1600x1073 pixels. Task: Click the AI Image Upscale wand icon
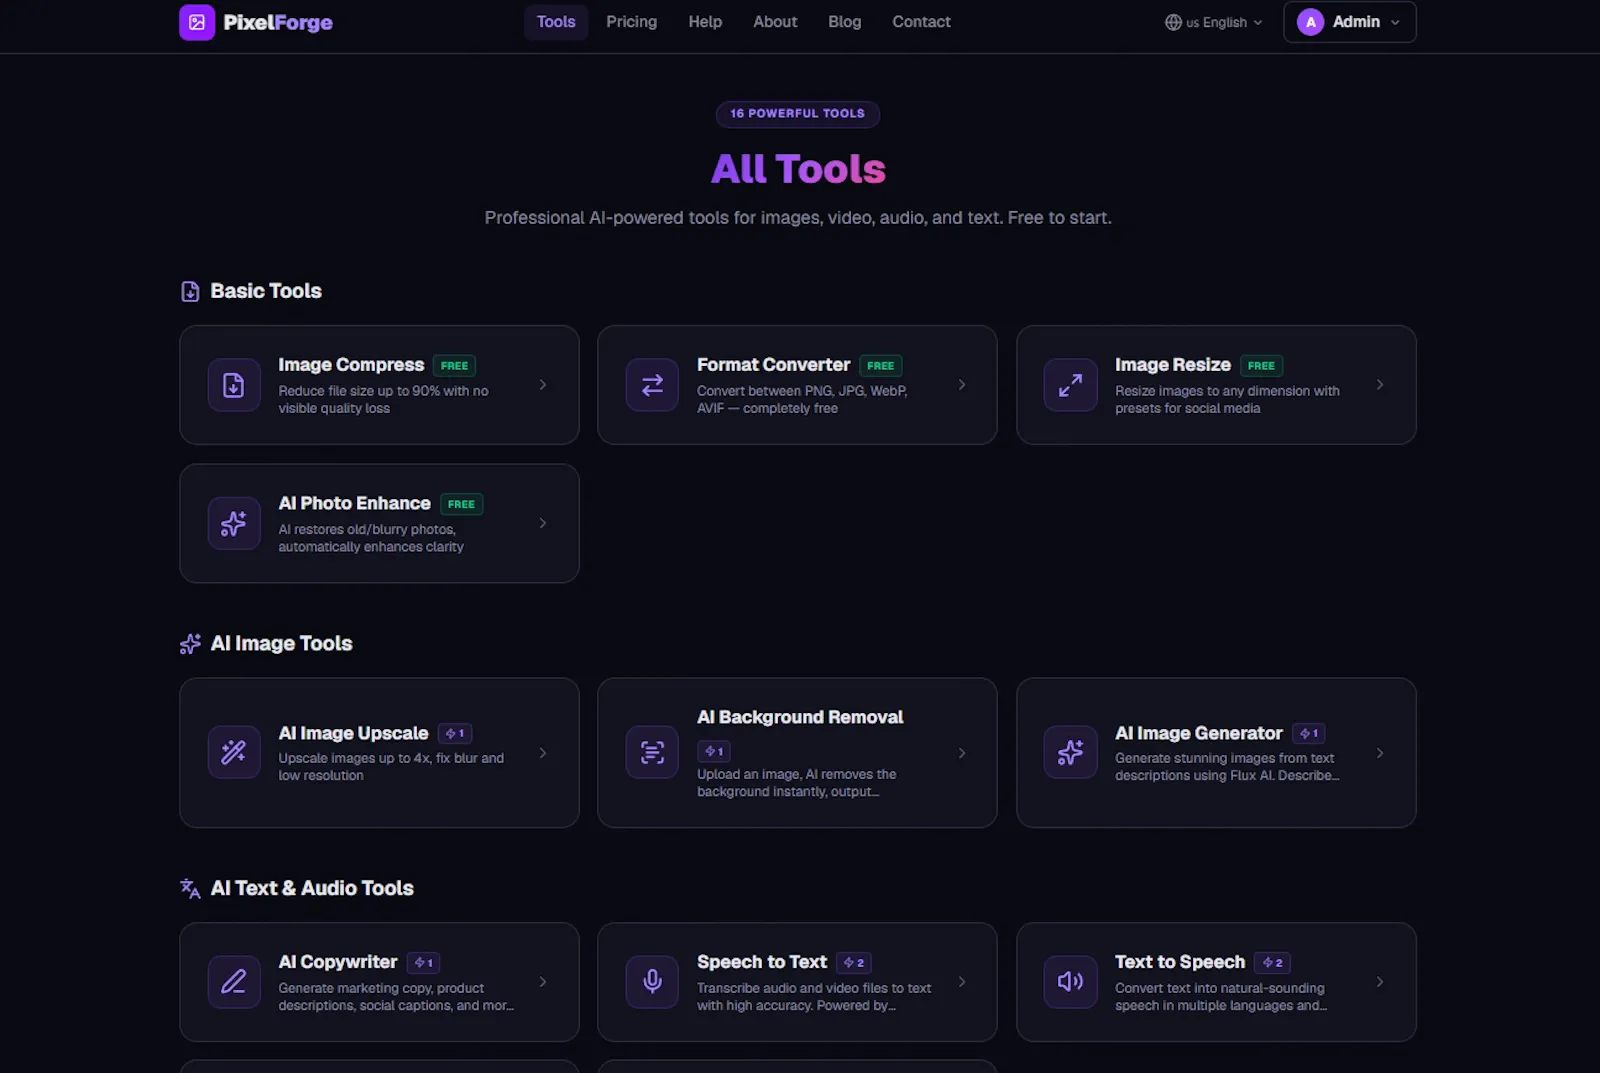click(234, 753)
